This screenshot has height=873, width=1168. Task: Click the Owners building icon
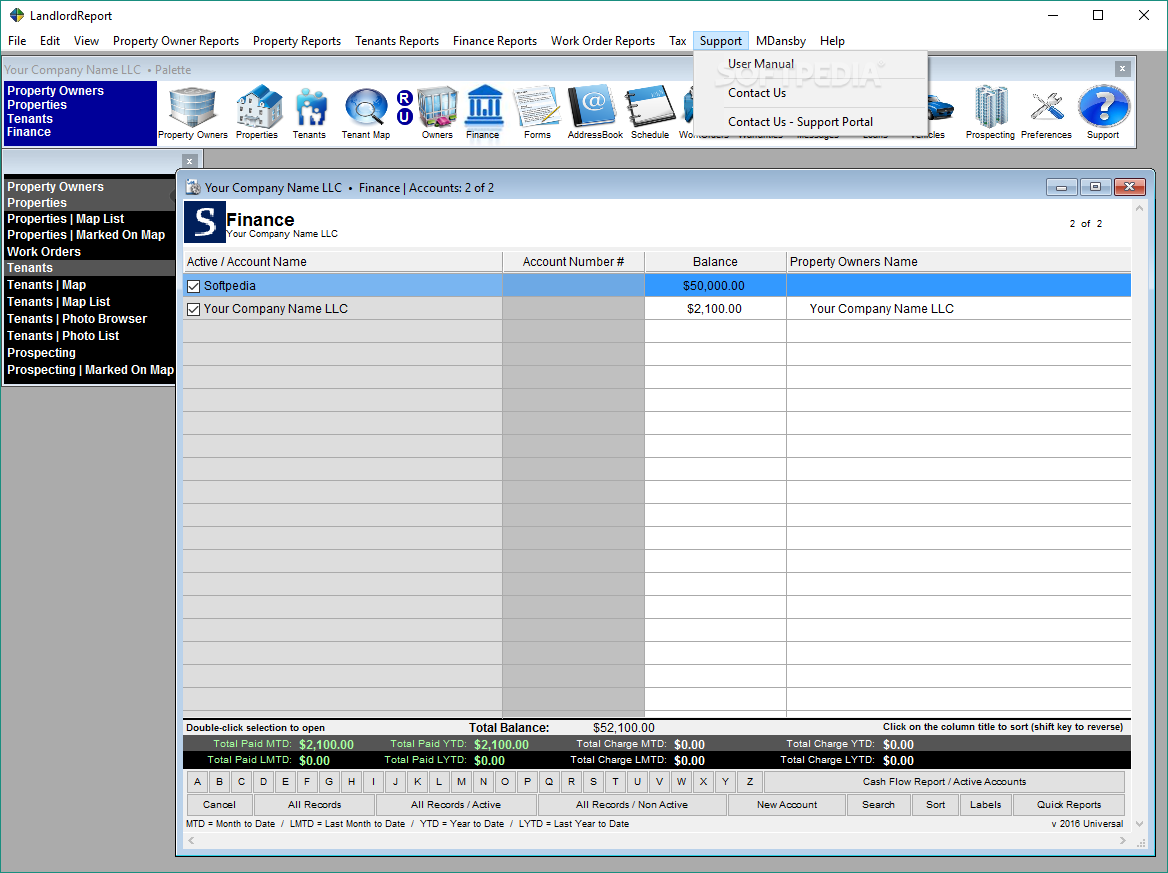coord(437,107)
